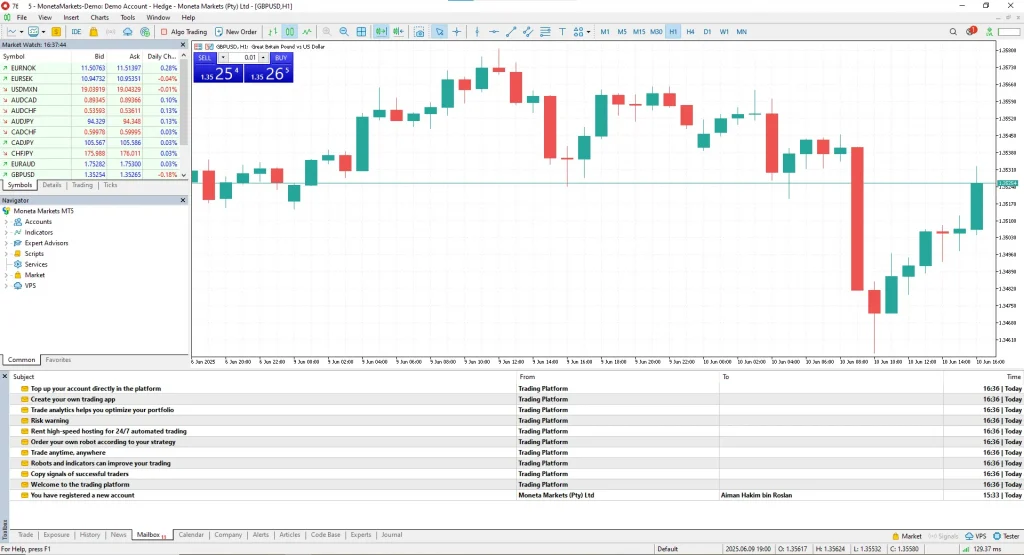Draw a vertical line on chart

[477, 31]
